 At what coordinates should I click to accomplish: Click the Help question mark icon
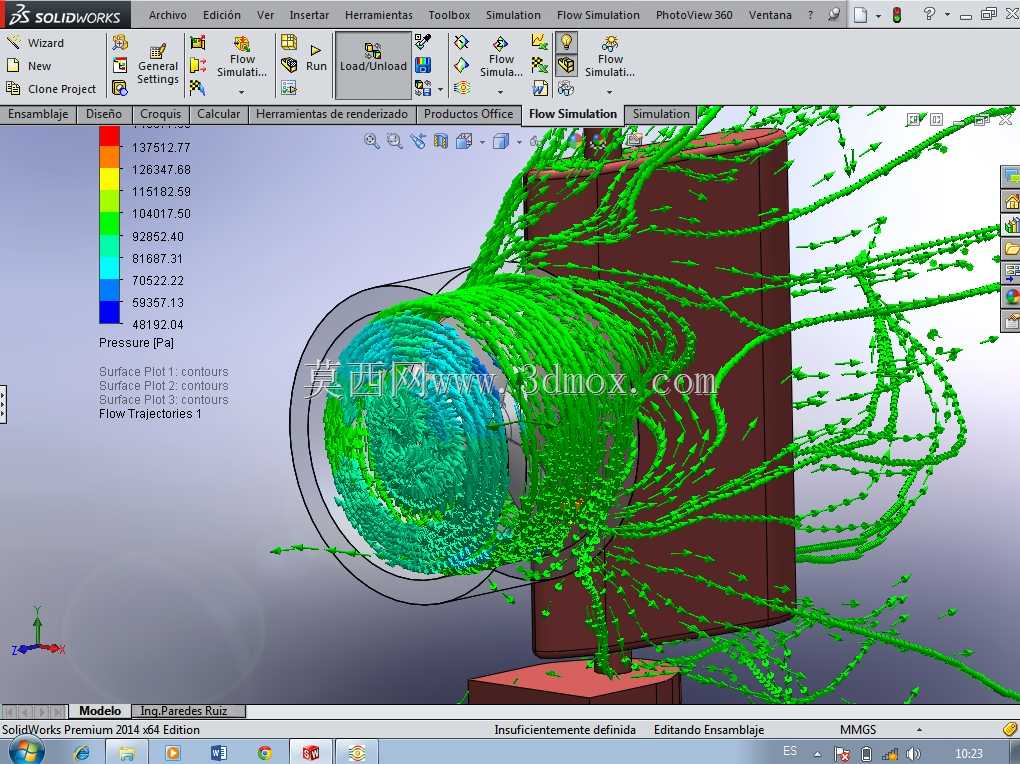click(x=929, y=14)
